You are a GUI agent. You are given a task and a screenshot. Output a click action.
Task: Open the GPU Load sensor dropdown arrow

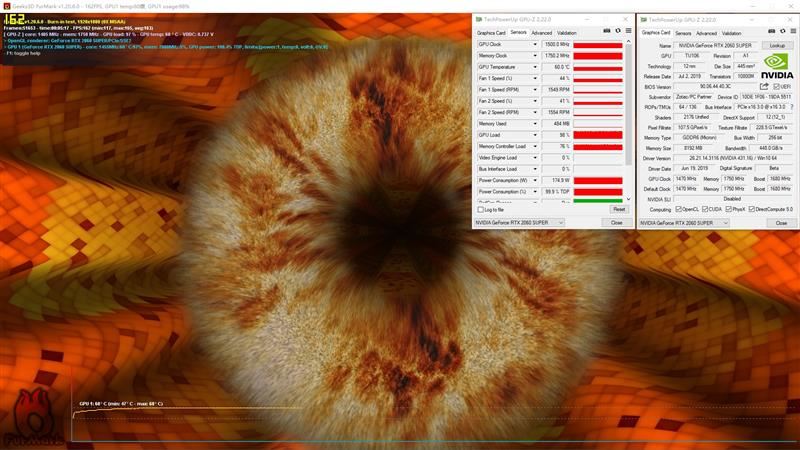point(535,135)
